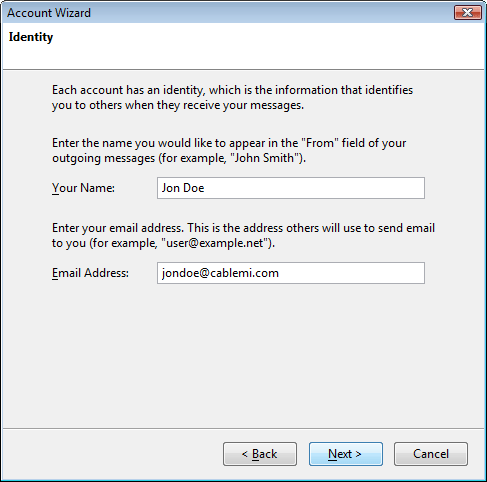Click the bold Identity heading
487x482 pixels.
(x=31, y=37)
